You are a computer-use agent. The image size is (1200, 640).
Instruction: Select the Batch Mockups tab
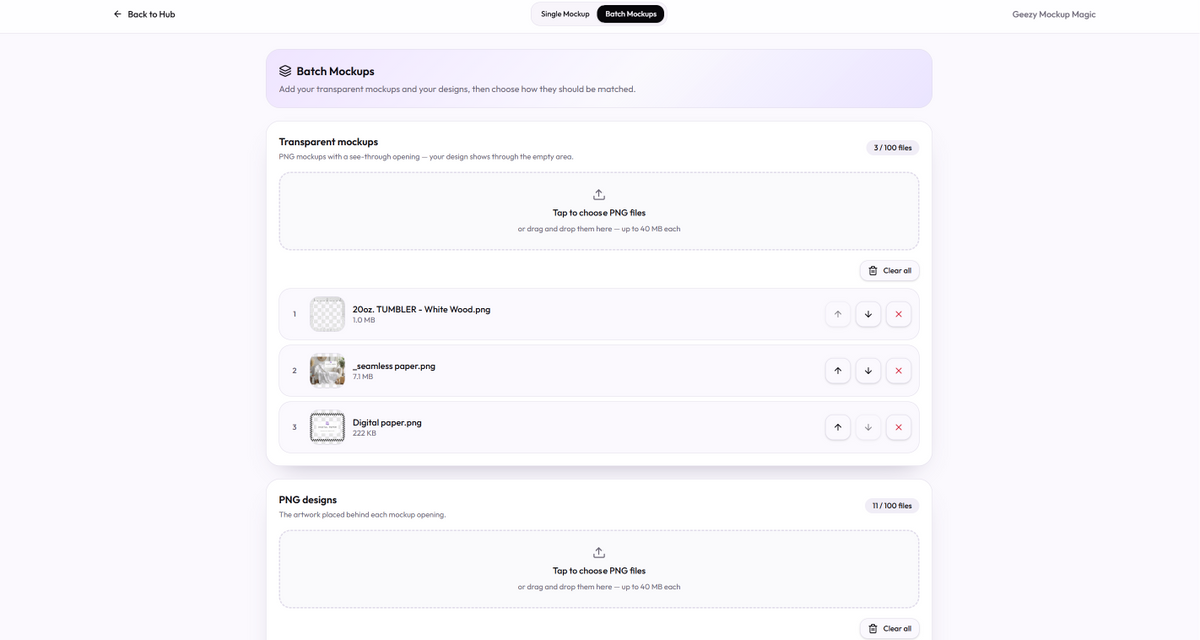click(631, 14)
